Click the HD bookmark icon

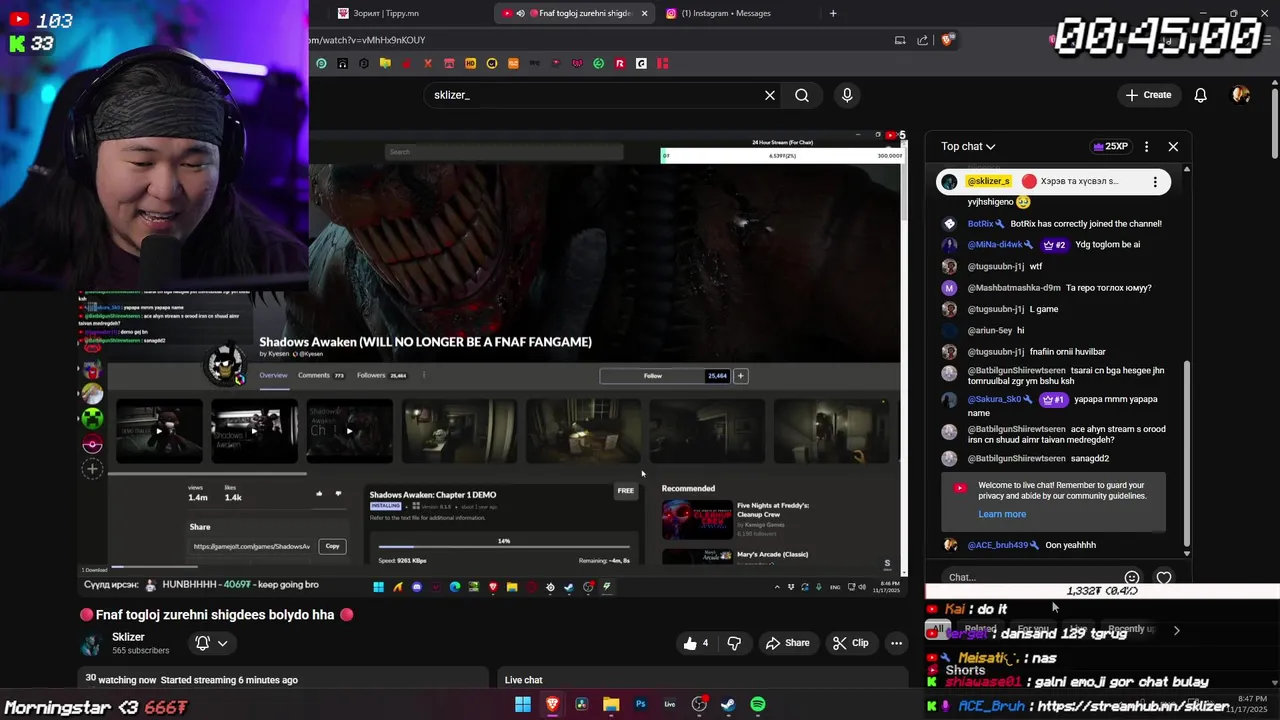470,63
